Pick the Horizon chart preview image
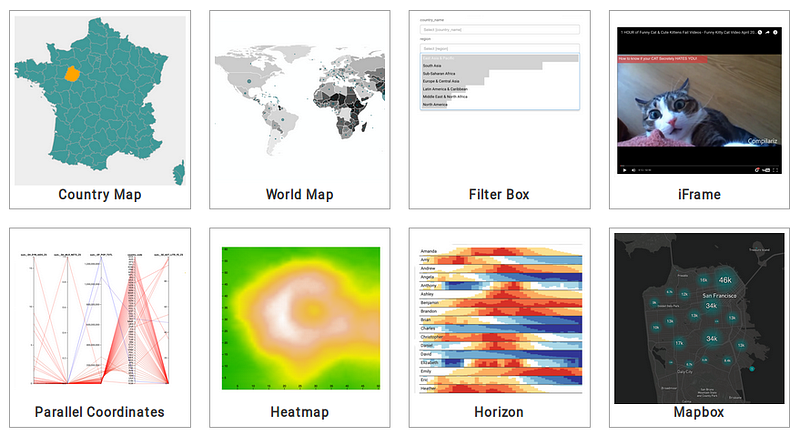 click(500, 319)
